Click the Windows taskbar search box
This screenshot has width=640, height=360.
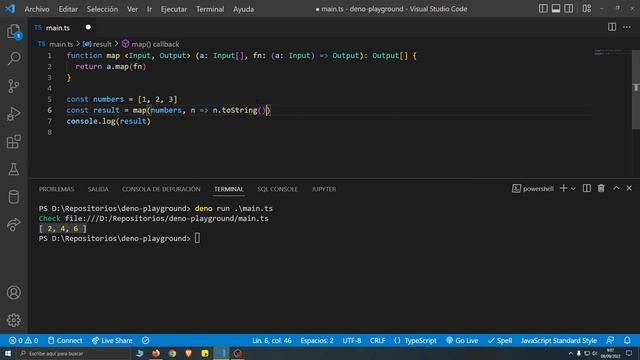coord(73,353)
